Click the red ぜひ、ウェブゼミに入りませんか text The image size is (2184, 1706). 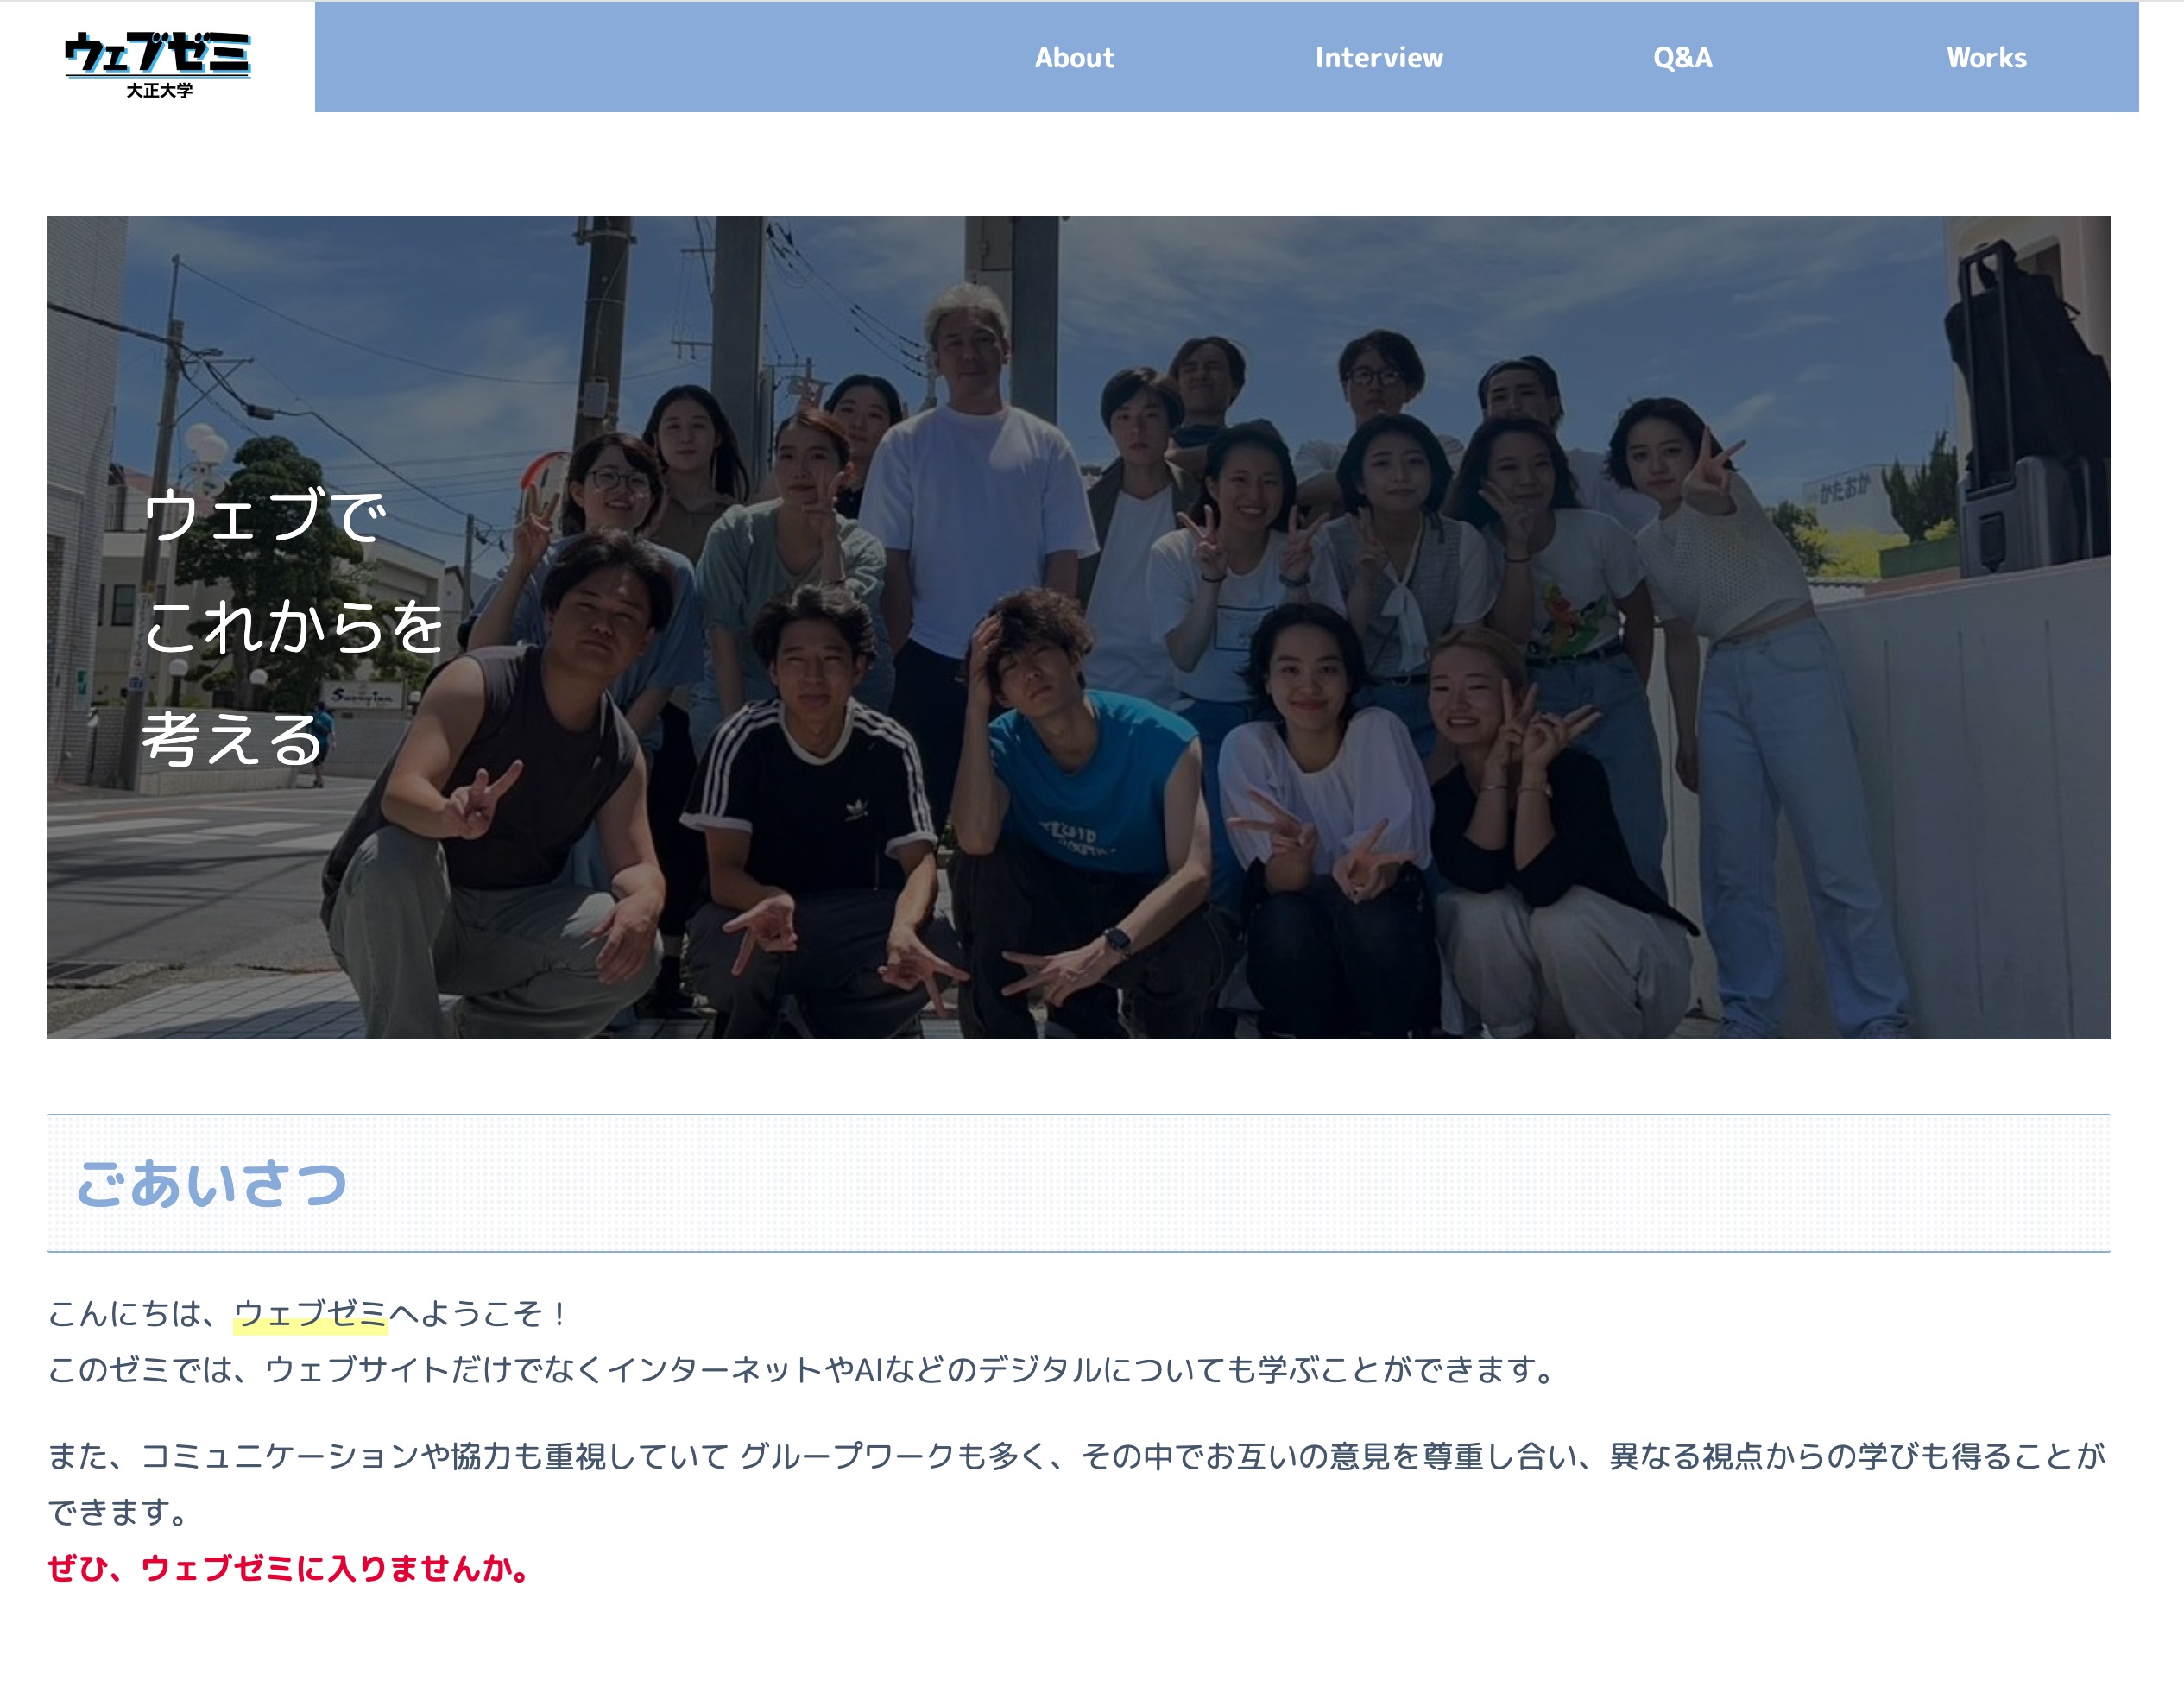[x=288, y=1568]
